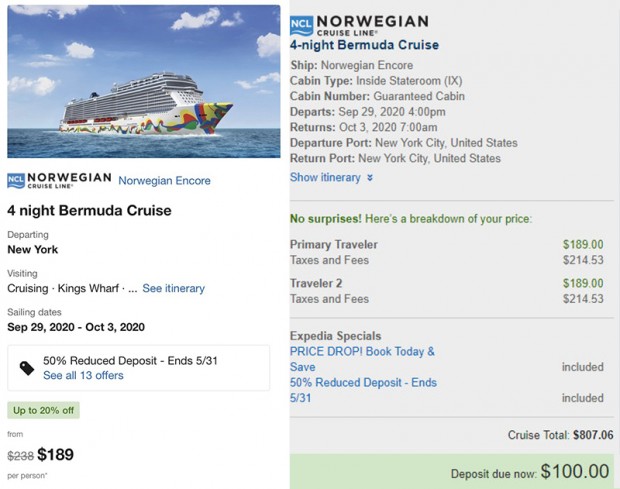Click the price tag icon beside Reduced Deposit
The image size is (620, 489).
coord(27,368)
